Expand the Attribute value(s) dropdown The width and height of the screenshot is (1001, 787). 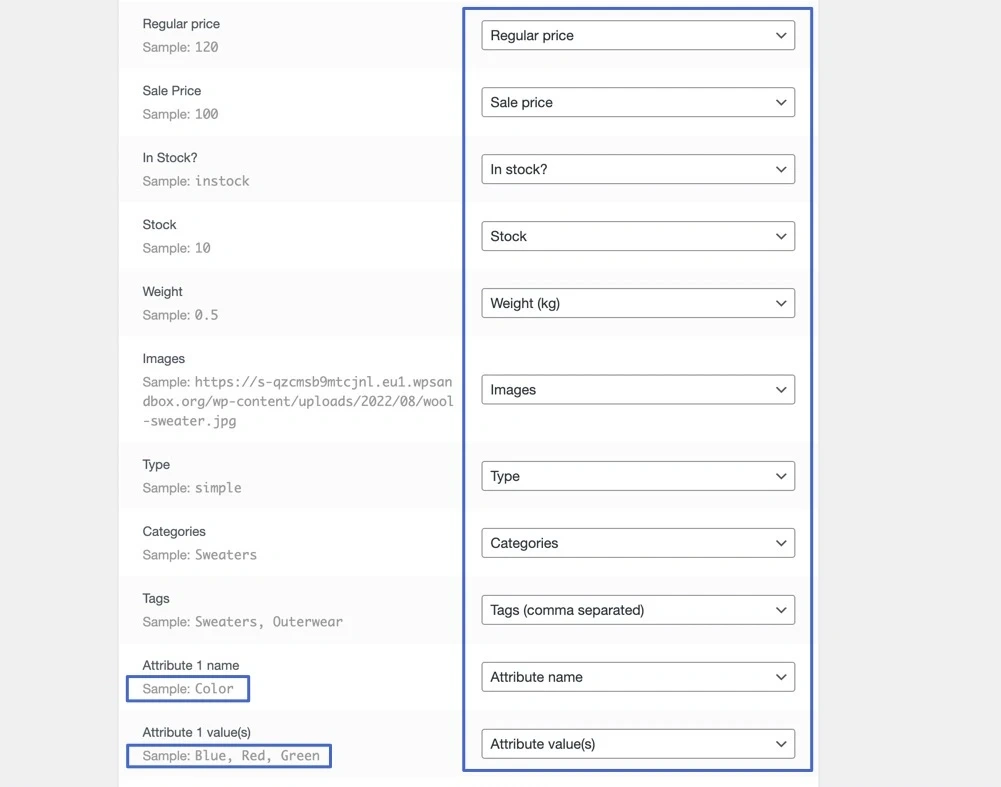(x=637, y=745)
